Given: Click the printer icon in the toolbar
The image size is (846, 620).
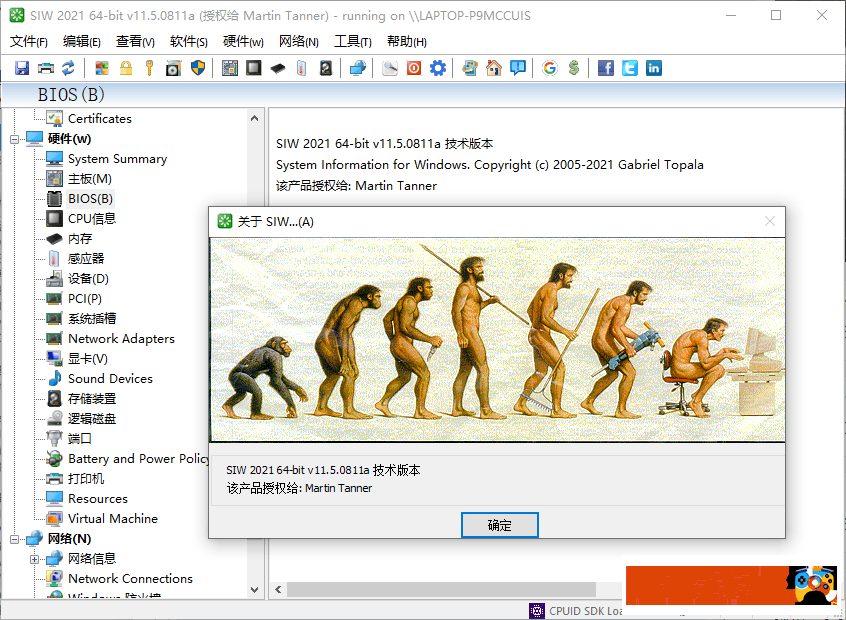Looking at the screenshot, I should pos(45,68).
